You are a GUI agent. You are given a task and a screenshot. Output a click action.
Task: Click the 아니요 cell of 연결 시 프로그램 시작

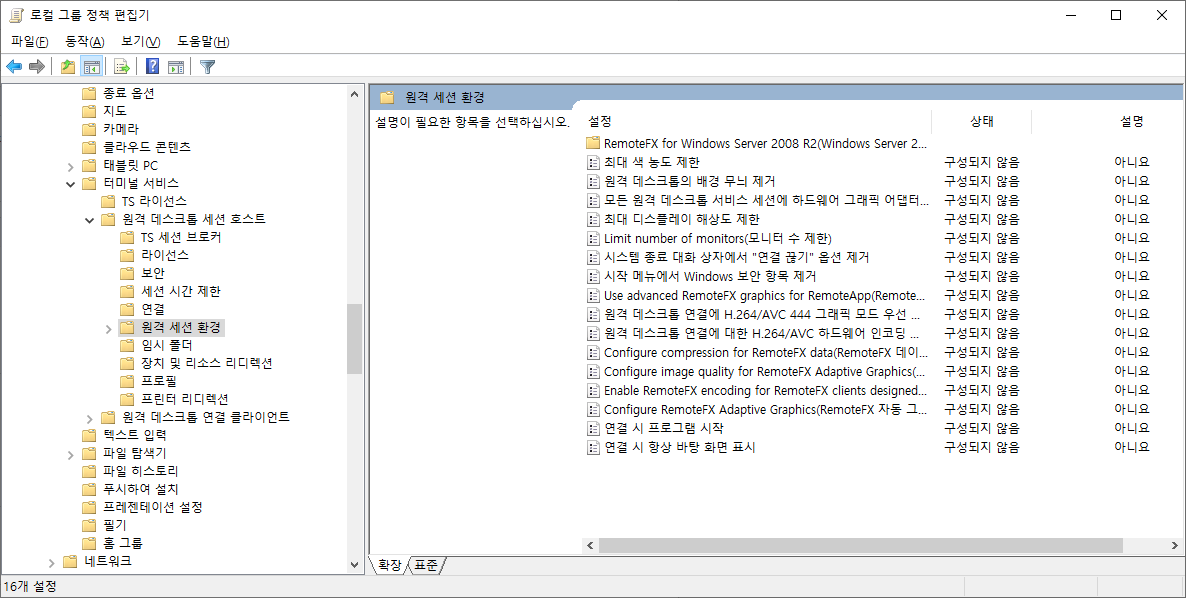pos(1132,428)
